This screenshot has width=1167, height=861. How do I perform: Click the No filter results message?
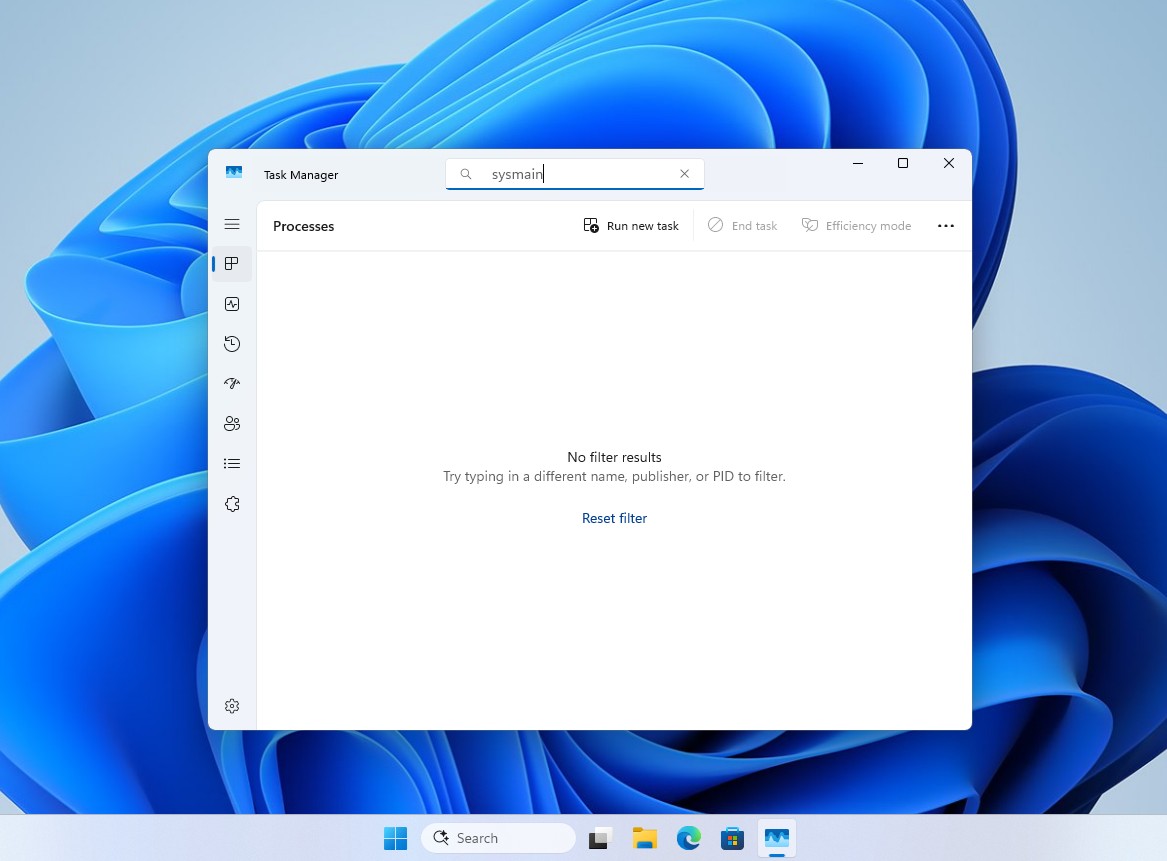(x=614, y=457)
